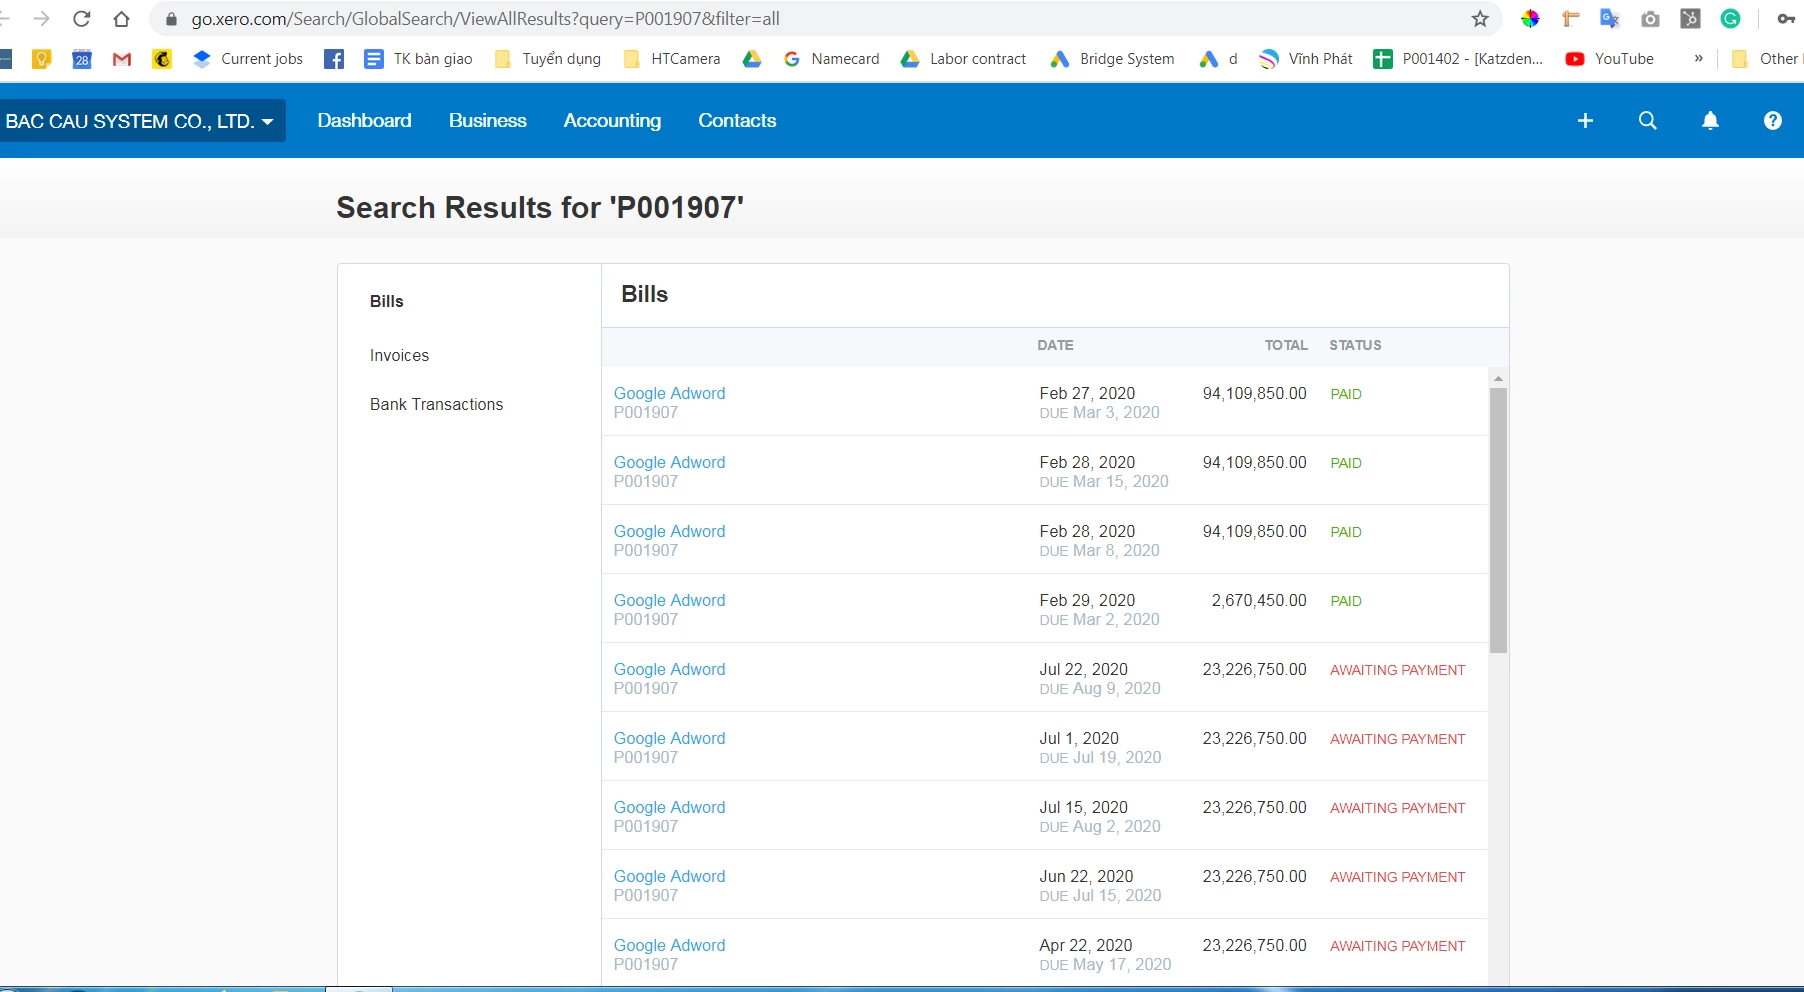Open the Xero help question-mark icon

click(x=1773, y=121)
